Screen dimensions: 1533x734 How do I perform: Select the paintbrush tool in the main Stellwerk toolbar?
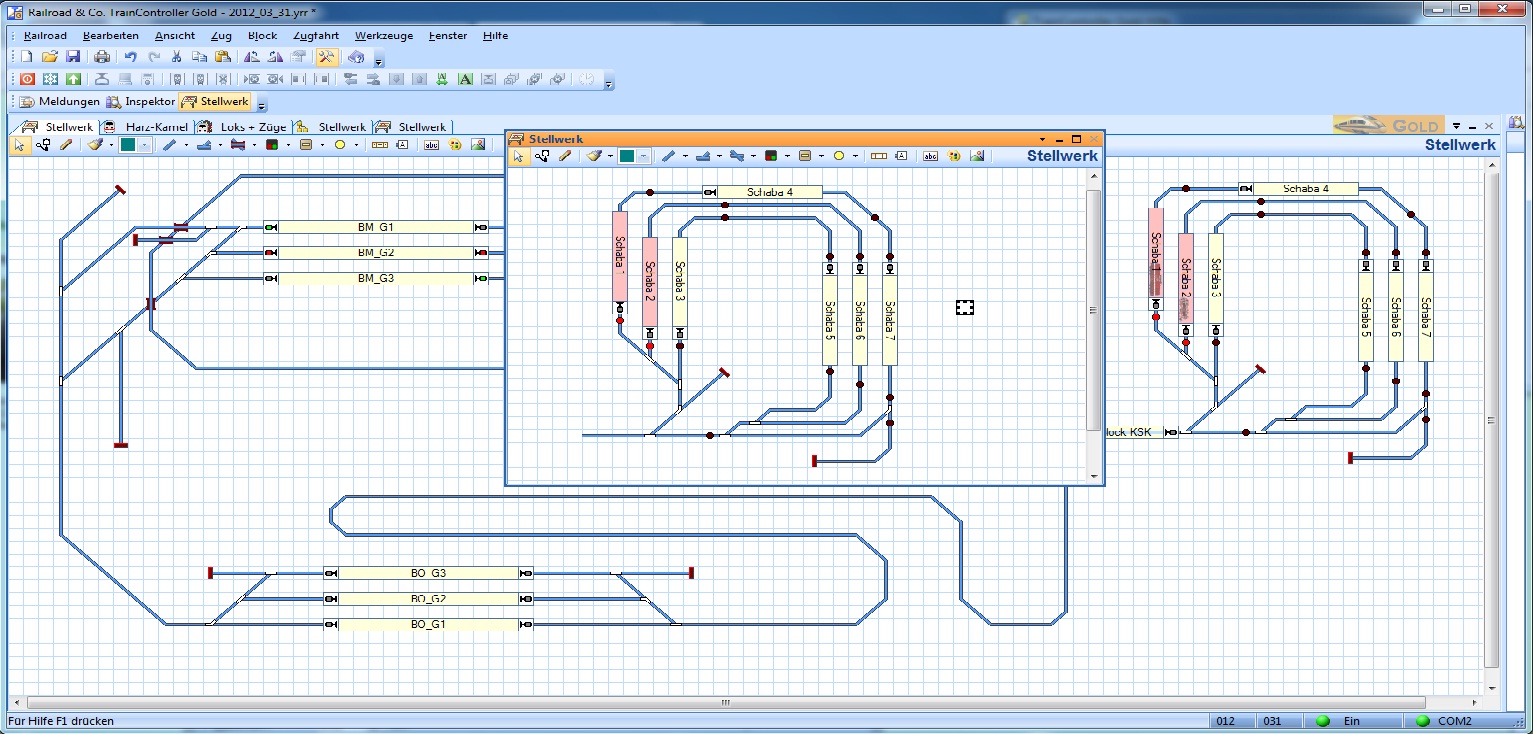[95, 145]
